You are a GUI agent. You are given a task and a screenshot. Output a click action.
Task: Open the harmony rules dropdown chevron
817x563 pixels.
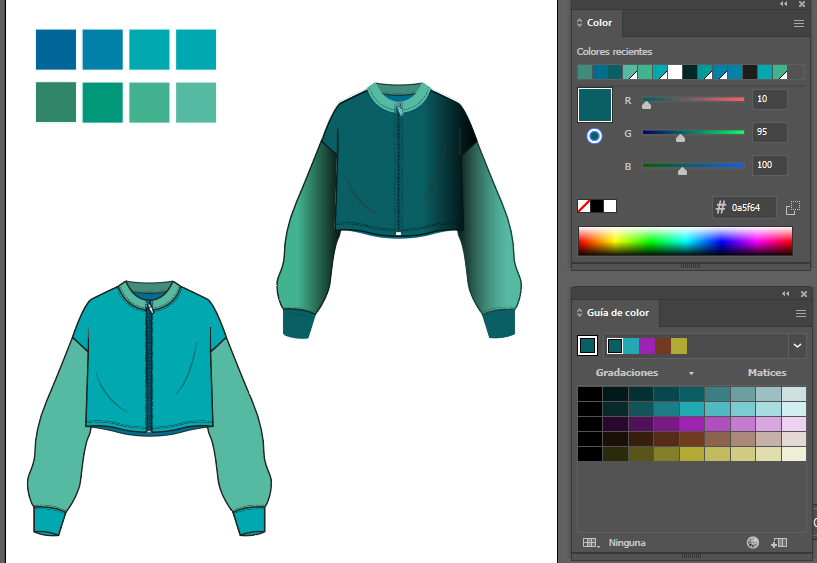coord(797,345)
